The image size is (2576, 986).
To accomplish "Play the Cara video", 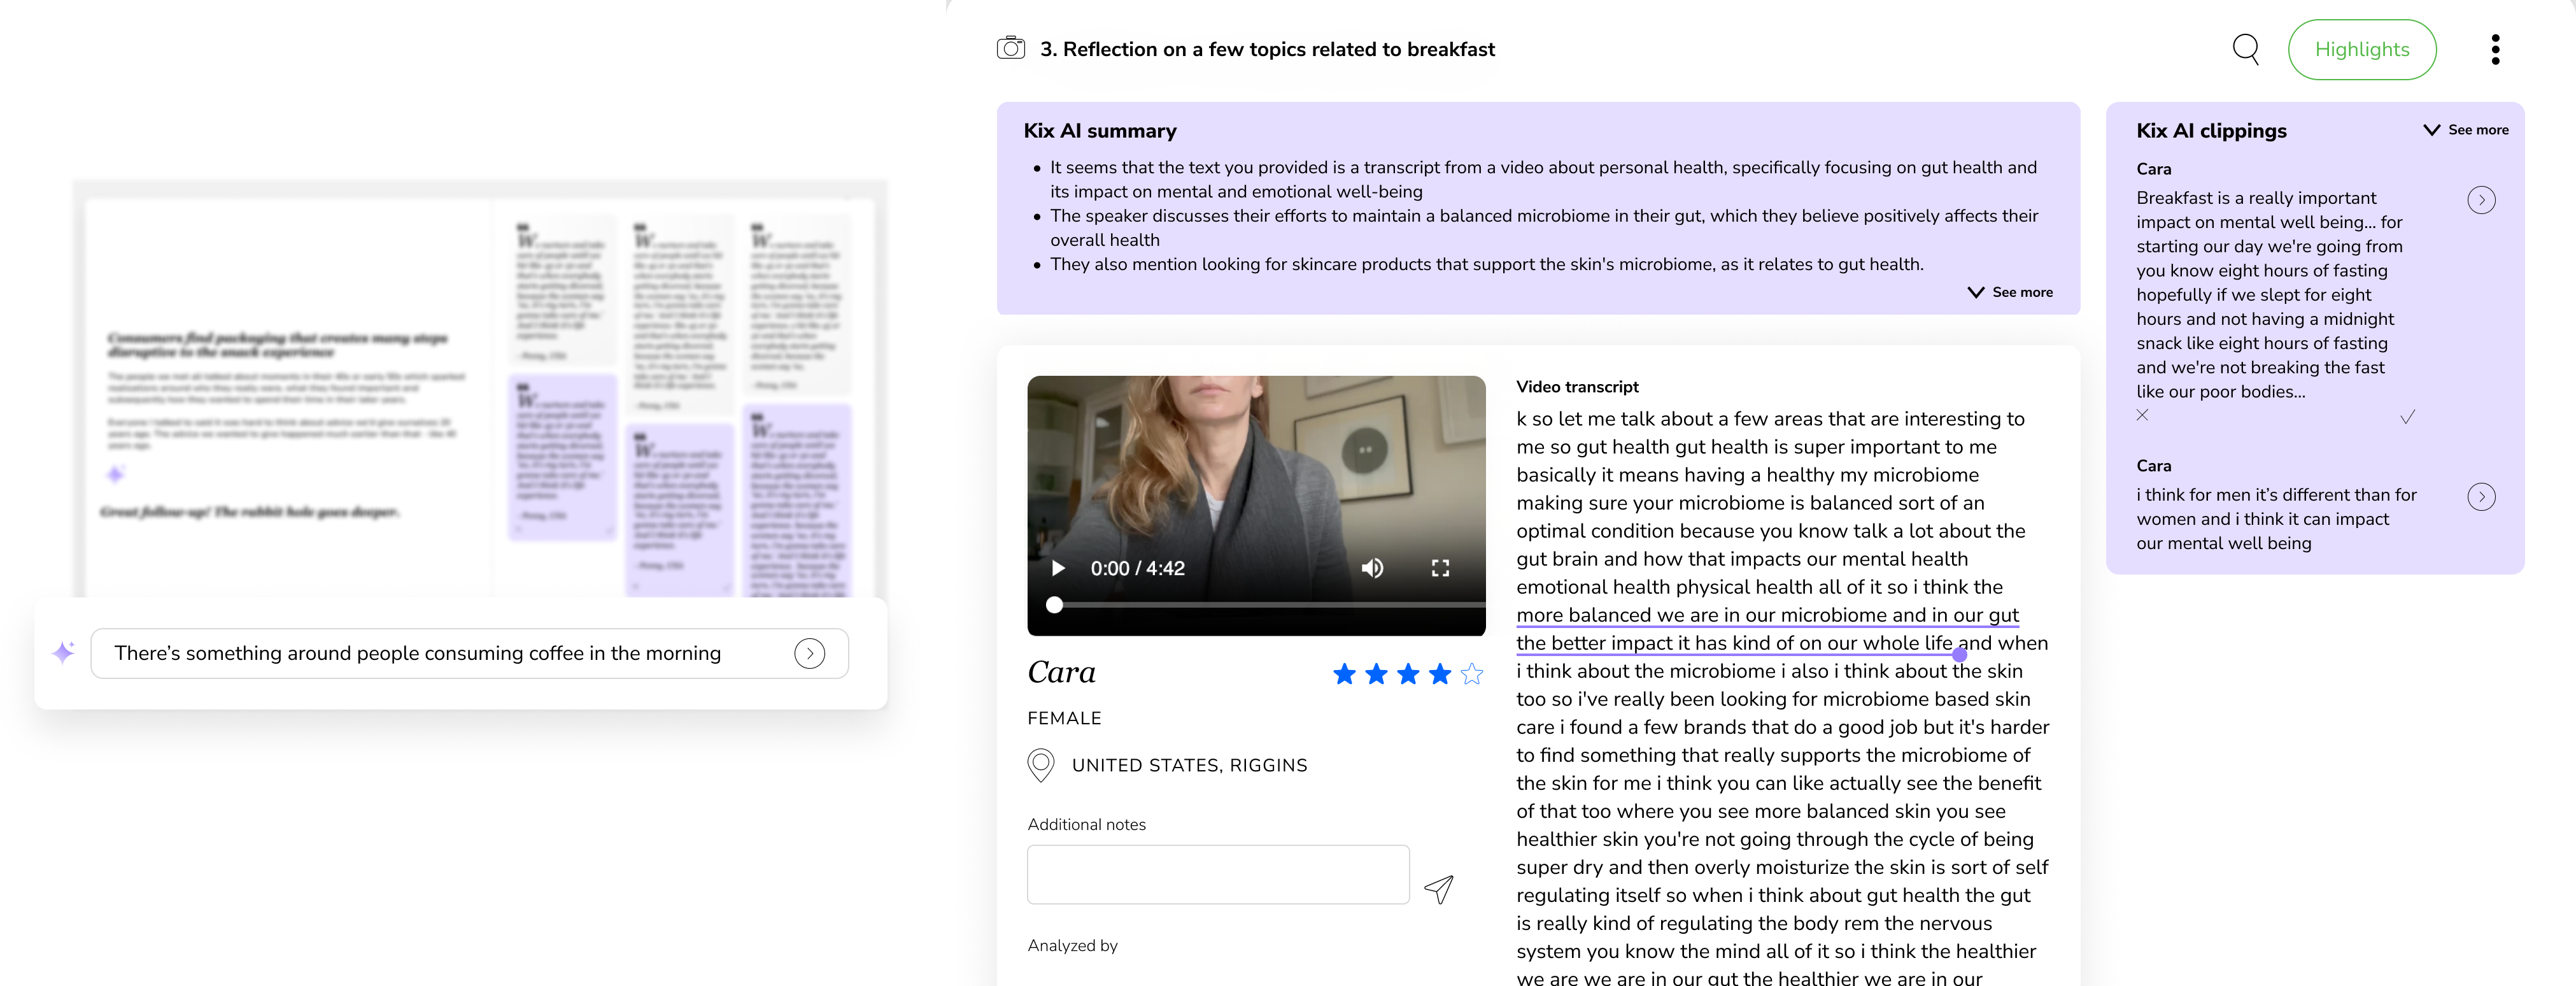I will pos(1058,568).
